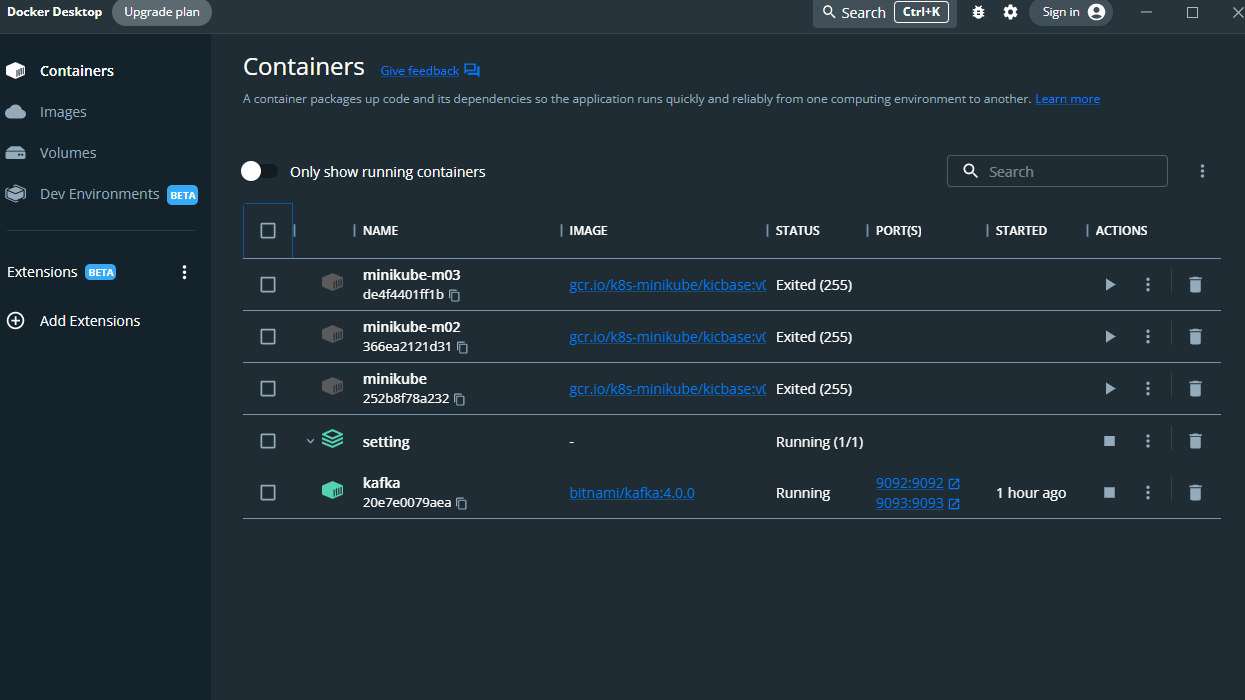Viewport: 1245px width, 700px height.
Task: Start the minikube-m02 container
Action: pyautogui.click(x=1110, y=337)
